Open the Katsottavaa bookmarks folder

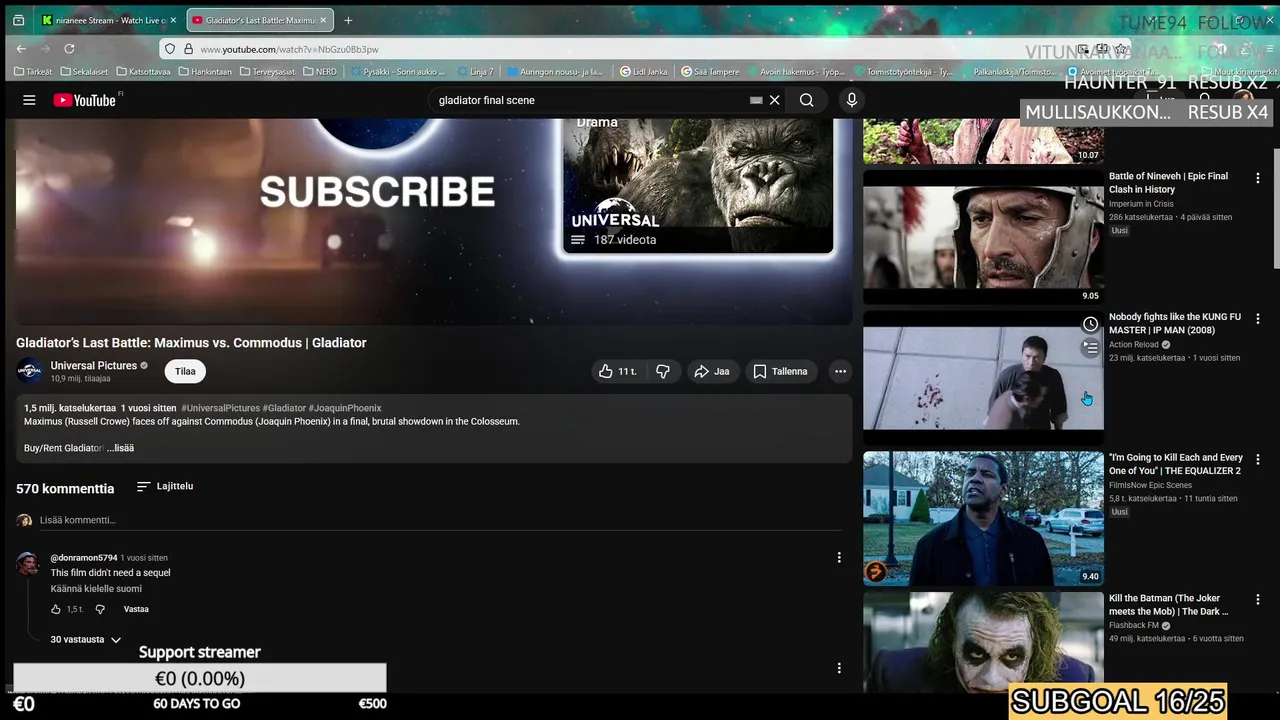[143, 72]
